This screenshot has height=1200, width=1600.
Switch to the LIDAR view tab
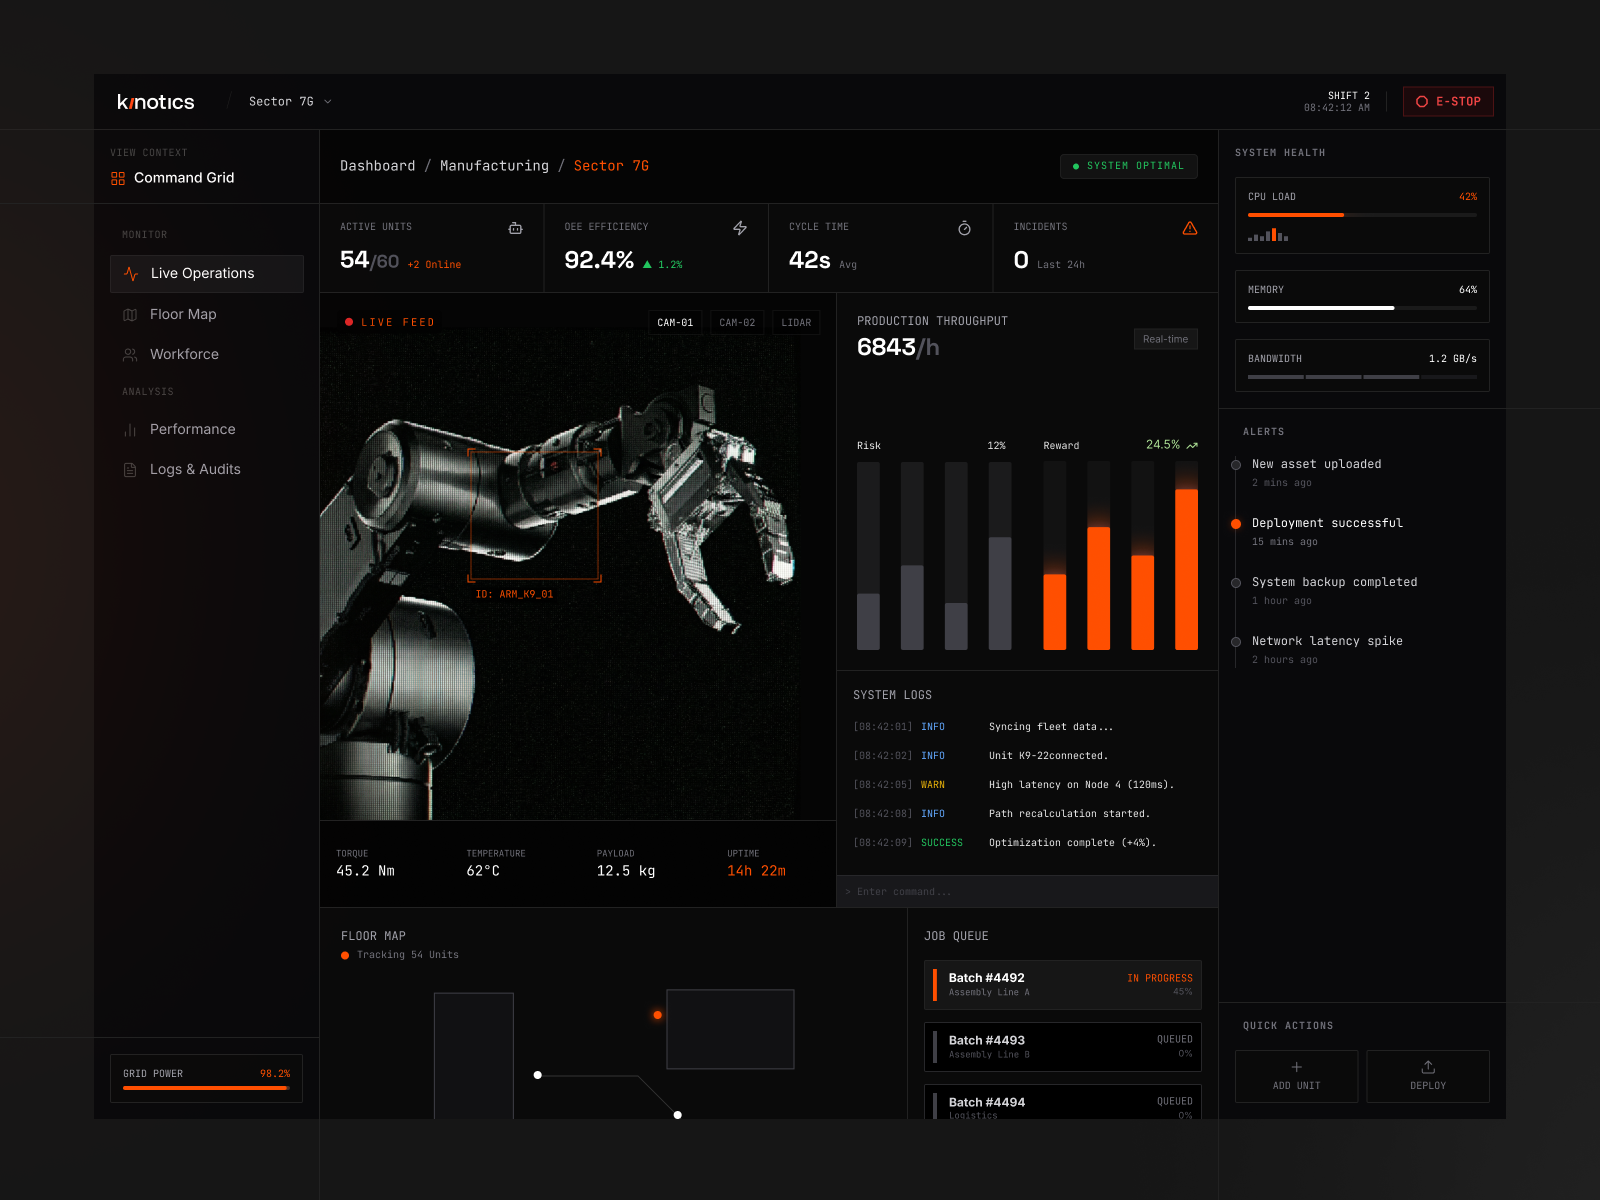[796, 322]
